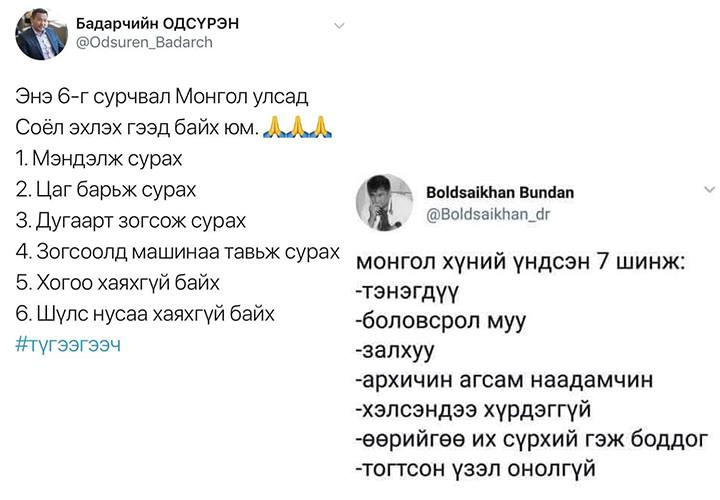Viewport: 720px width, 500px height.
Task: Select the '-тогтсон үзэл онолгүй' line
Action: click(476, 469)
